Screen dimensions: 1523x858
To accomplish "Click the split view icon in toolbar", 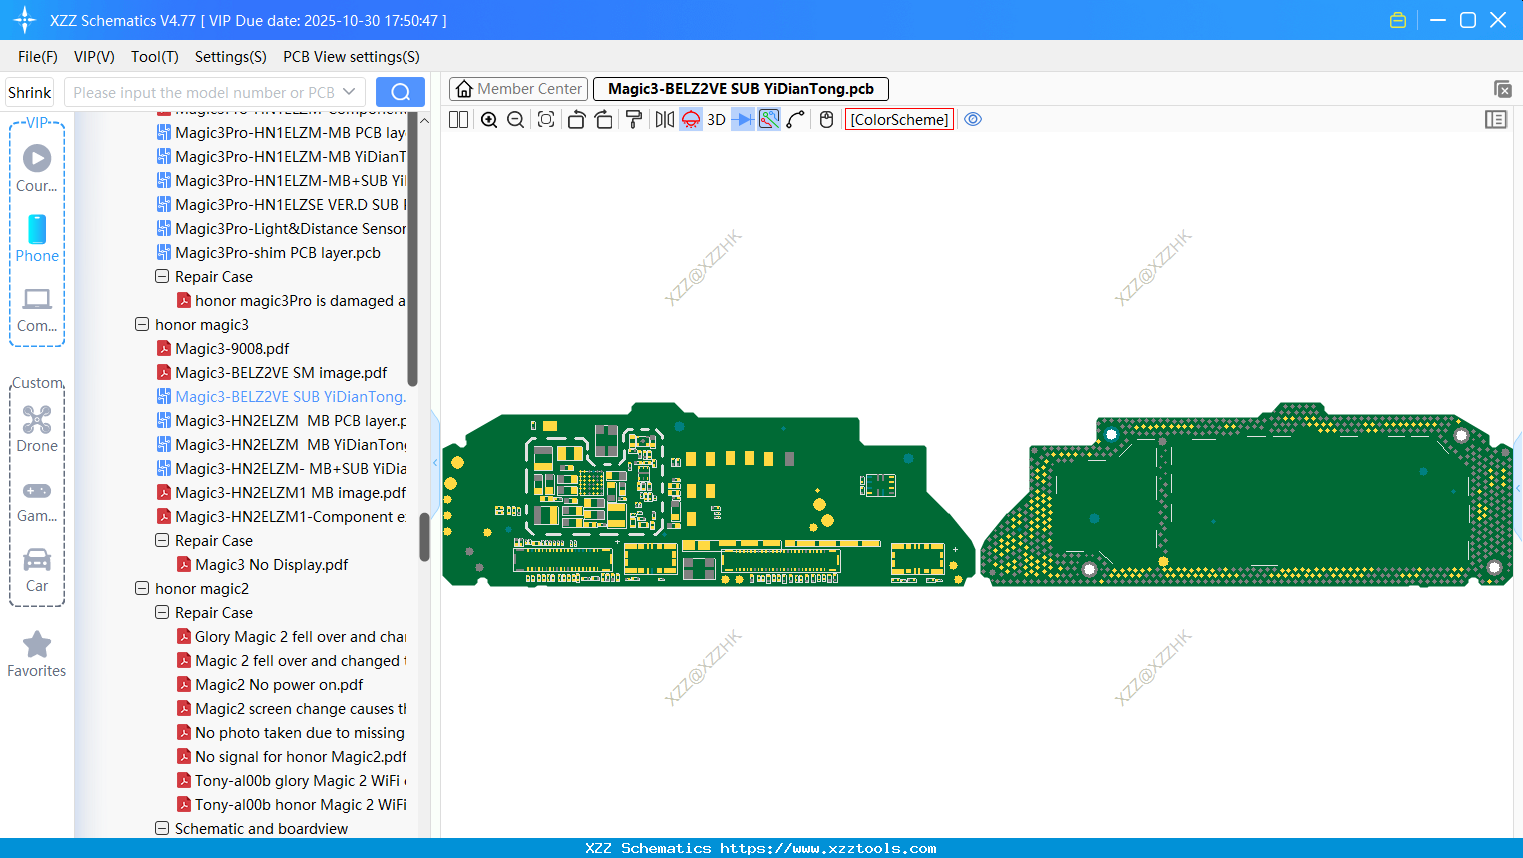I will [x=458, y=119].
